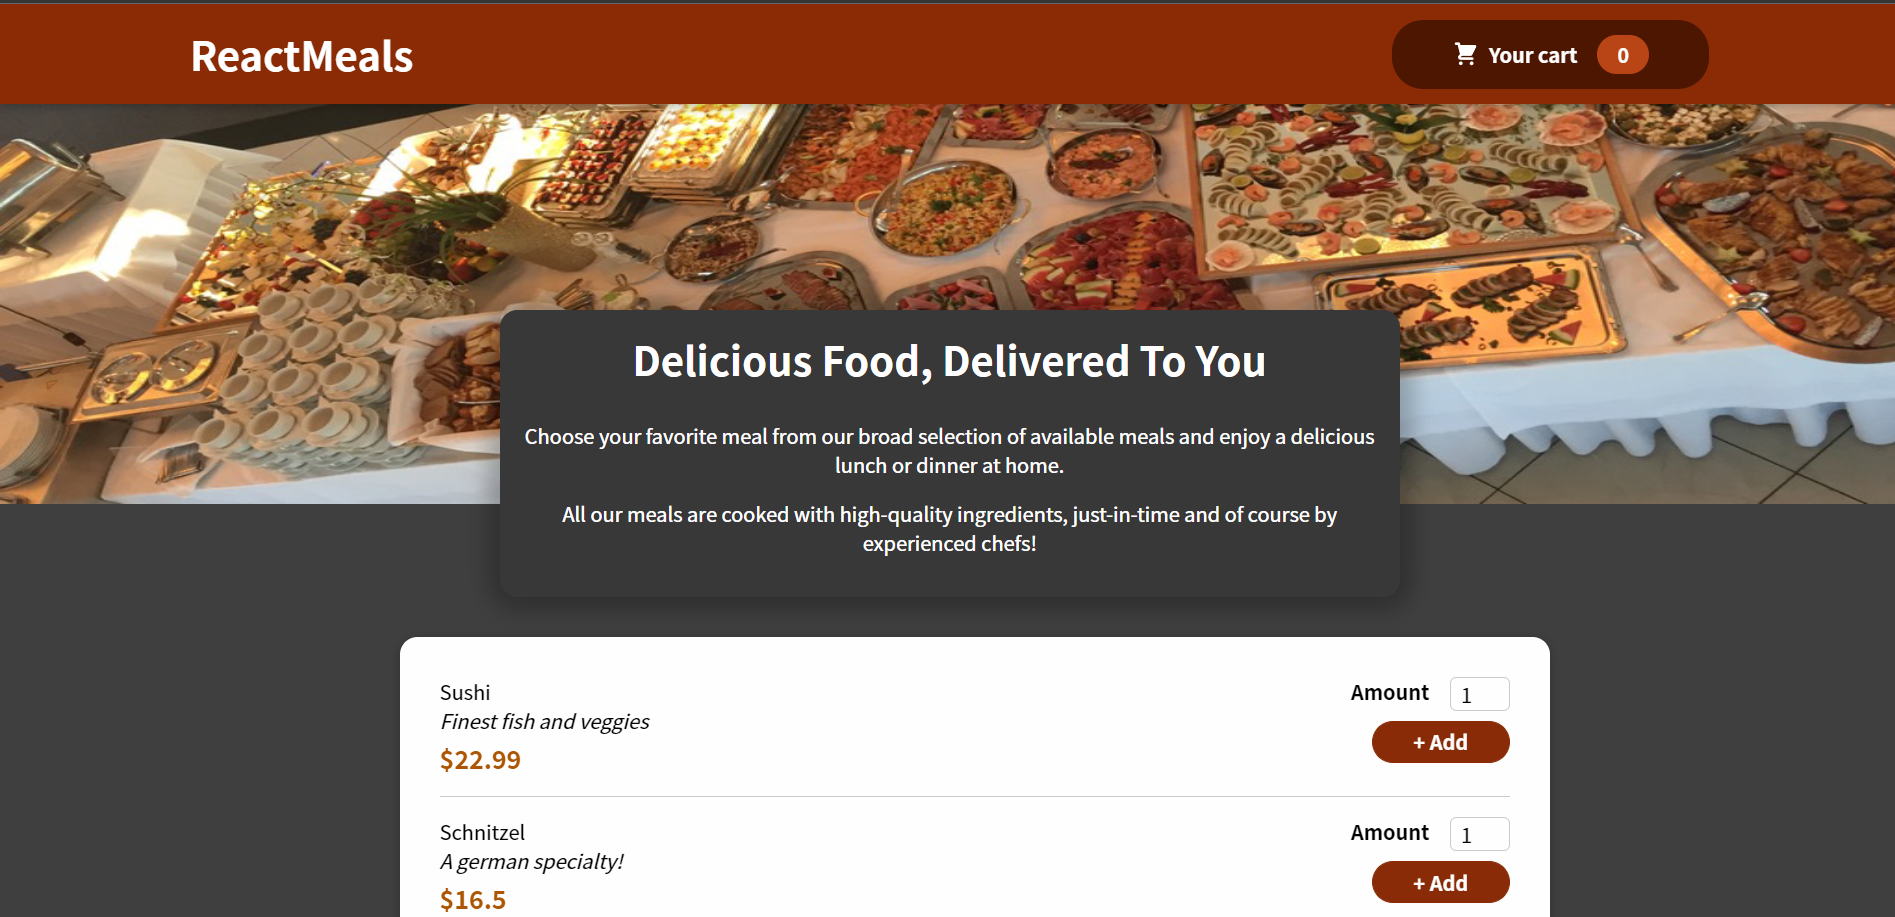Click the 'Choose your favorite meal' paragraph
Screen dimensions: 1895x917
tap(949, 451)
